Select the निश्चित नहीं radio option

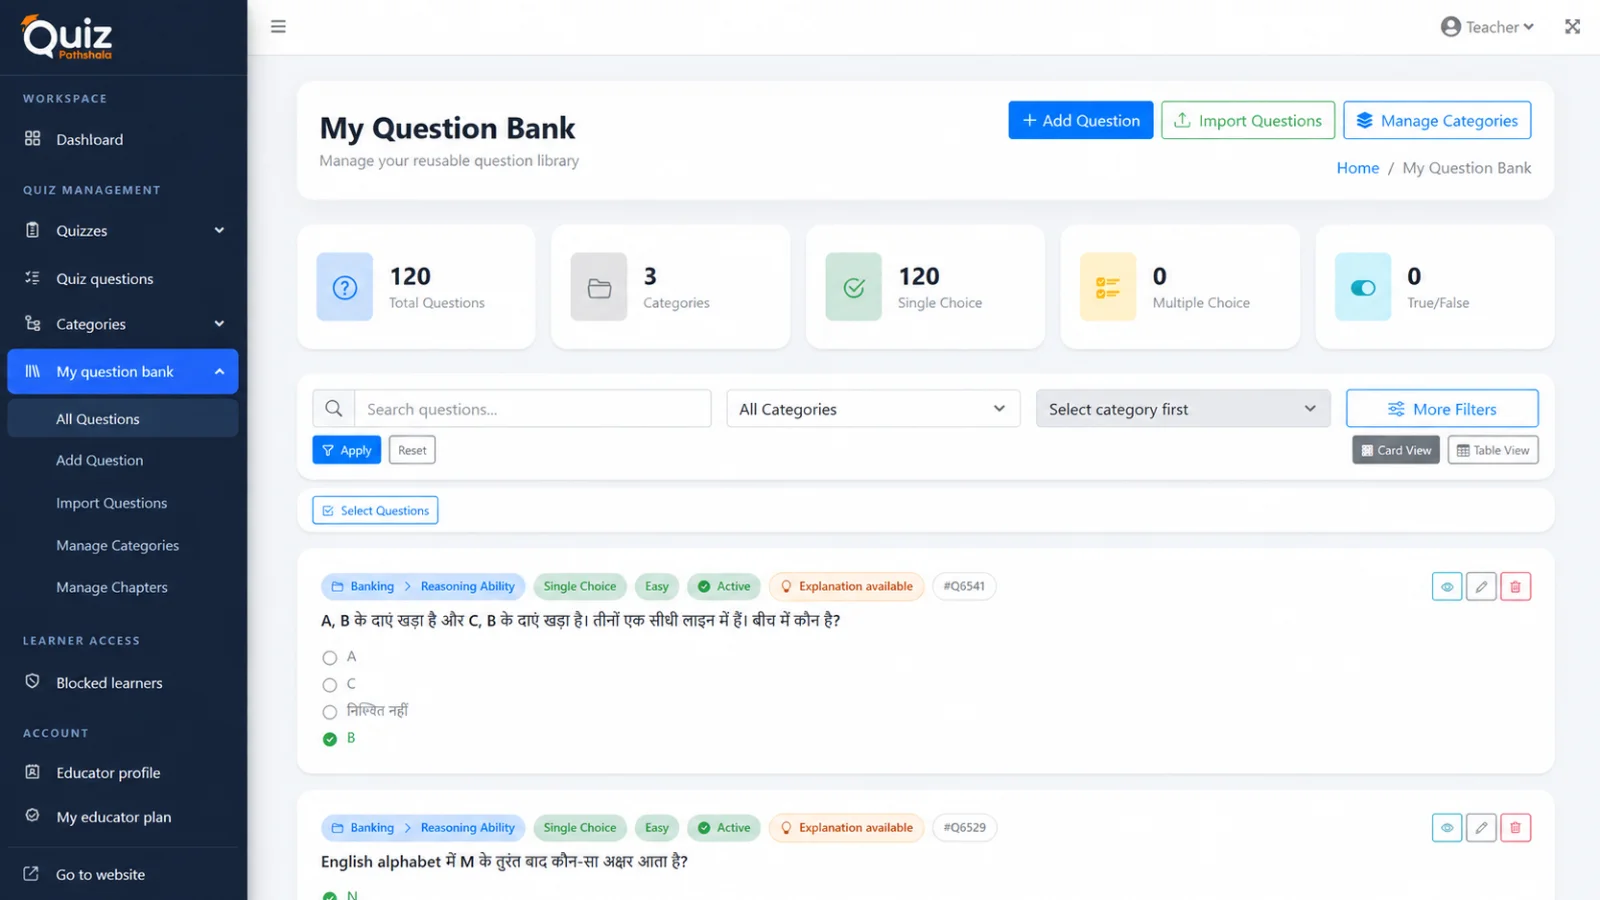329,712
